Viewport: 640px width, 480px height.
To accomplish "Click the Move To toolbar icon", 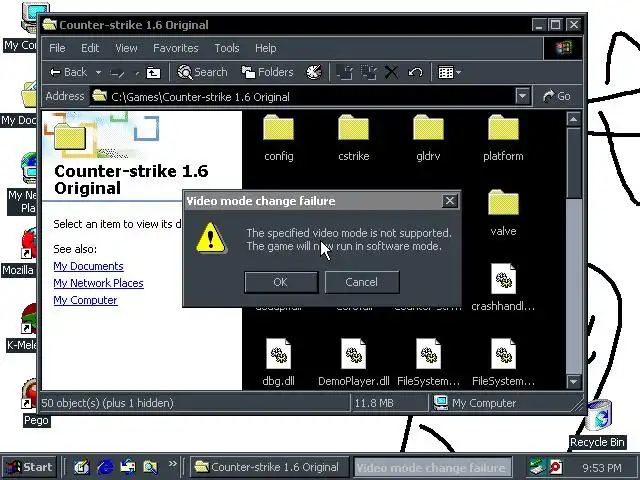I will (344, 73).
